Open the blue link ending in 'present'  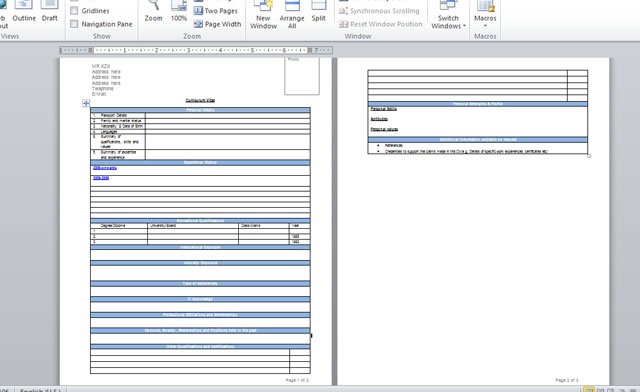tap(105, 168)
